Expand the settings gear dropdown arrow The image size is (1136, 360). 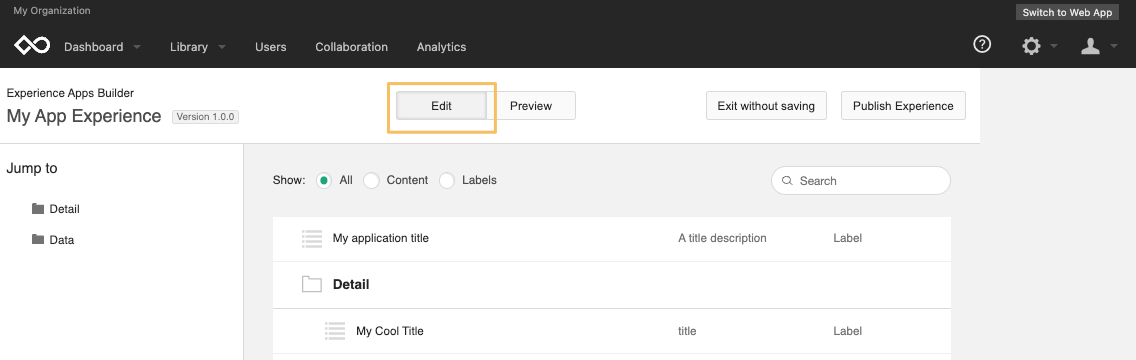point(1053,47)
